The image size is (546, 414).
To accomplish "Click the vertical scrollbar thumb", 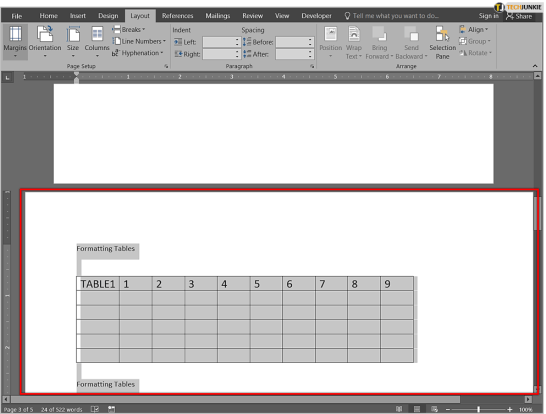I will [538, 214].
